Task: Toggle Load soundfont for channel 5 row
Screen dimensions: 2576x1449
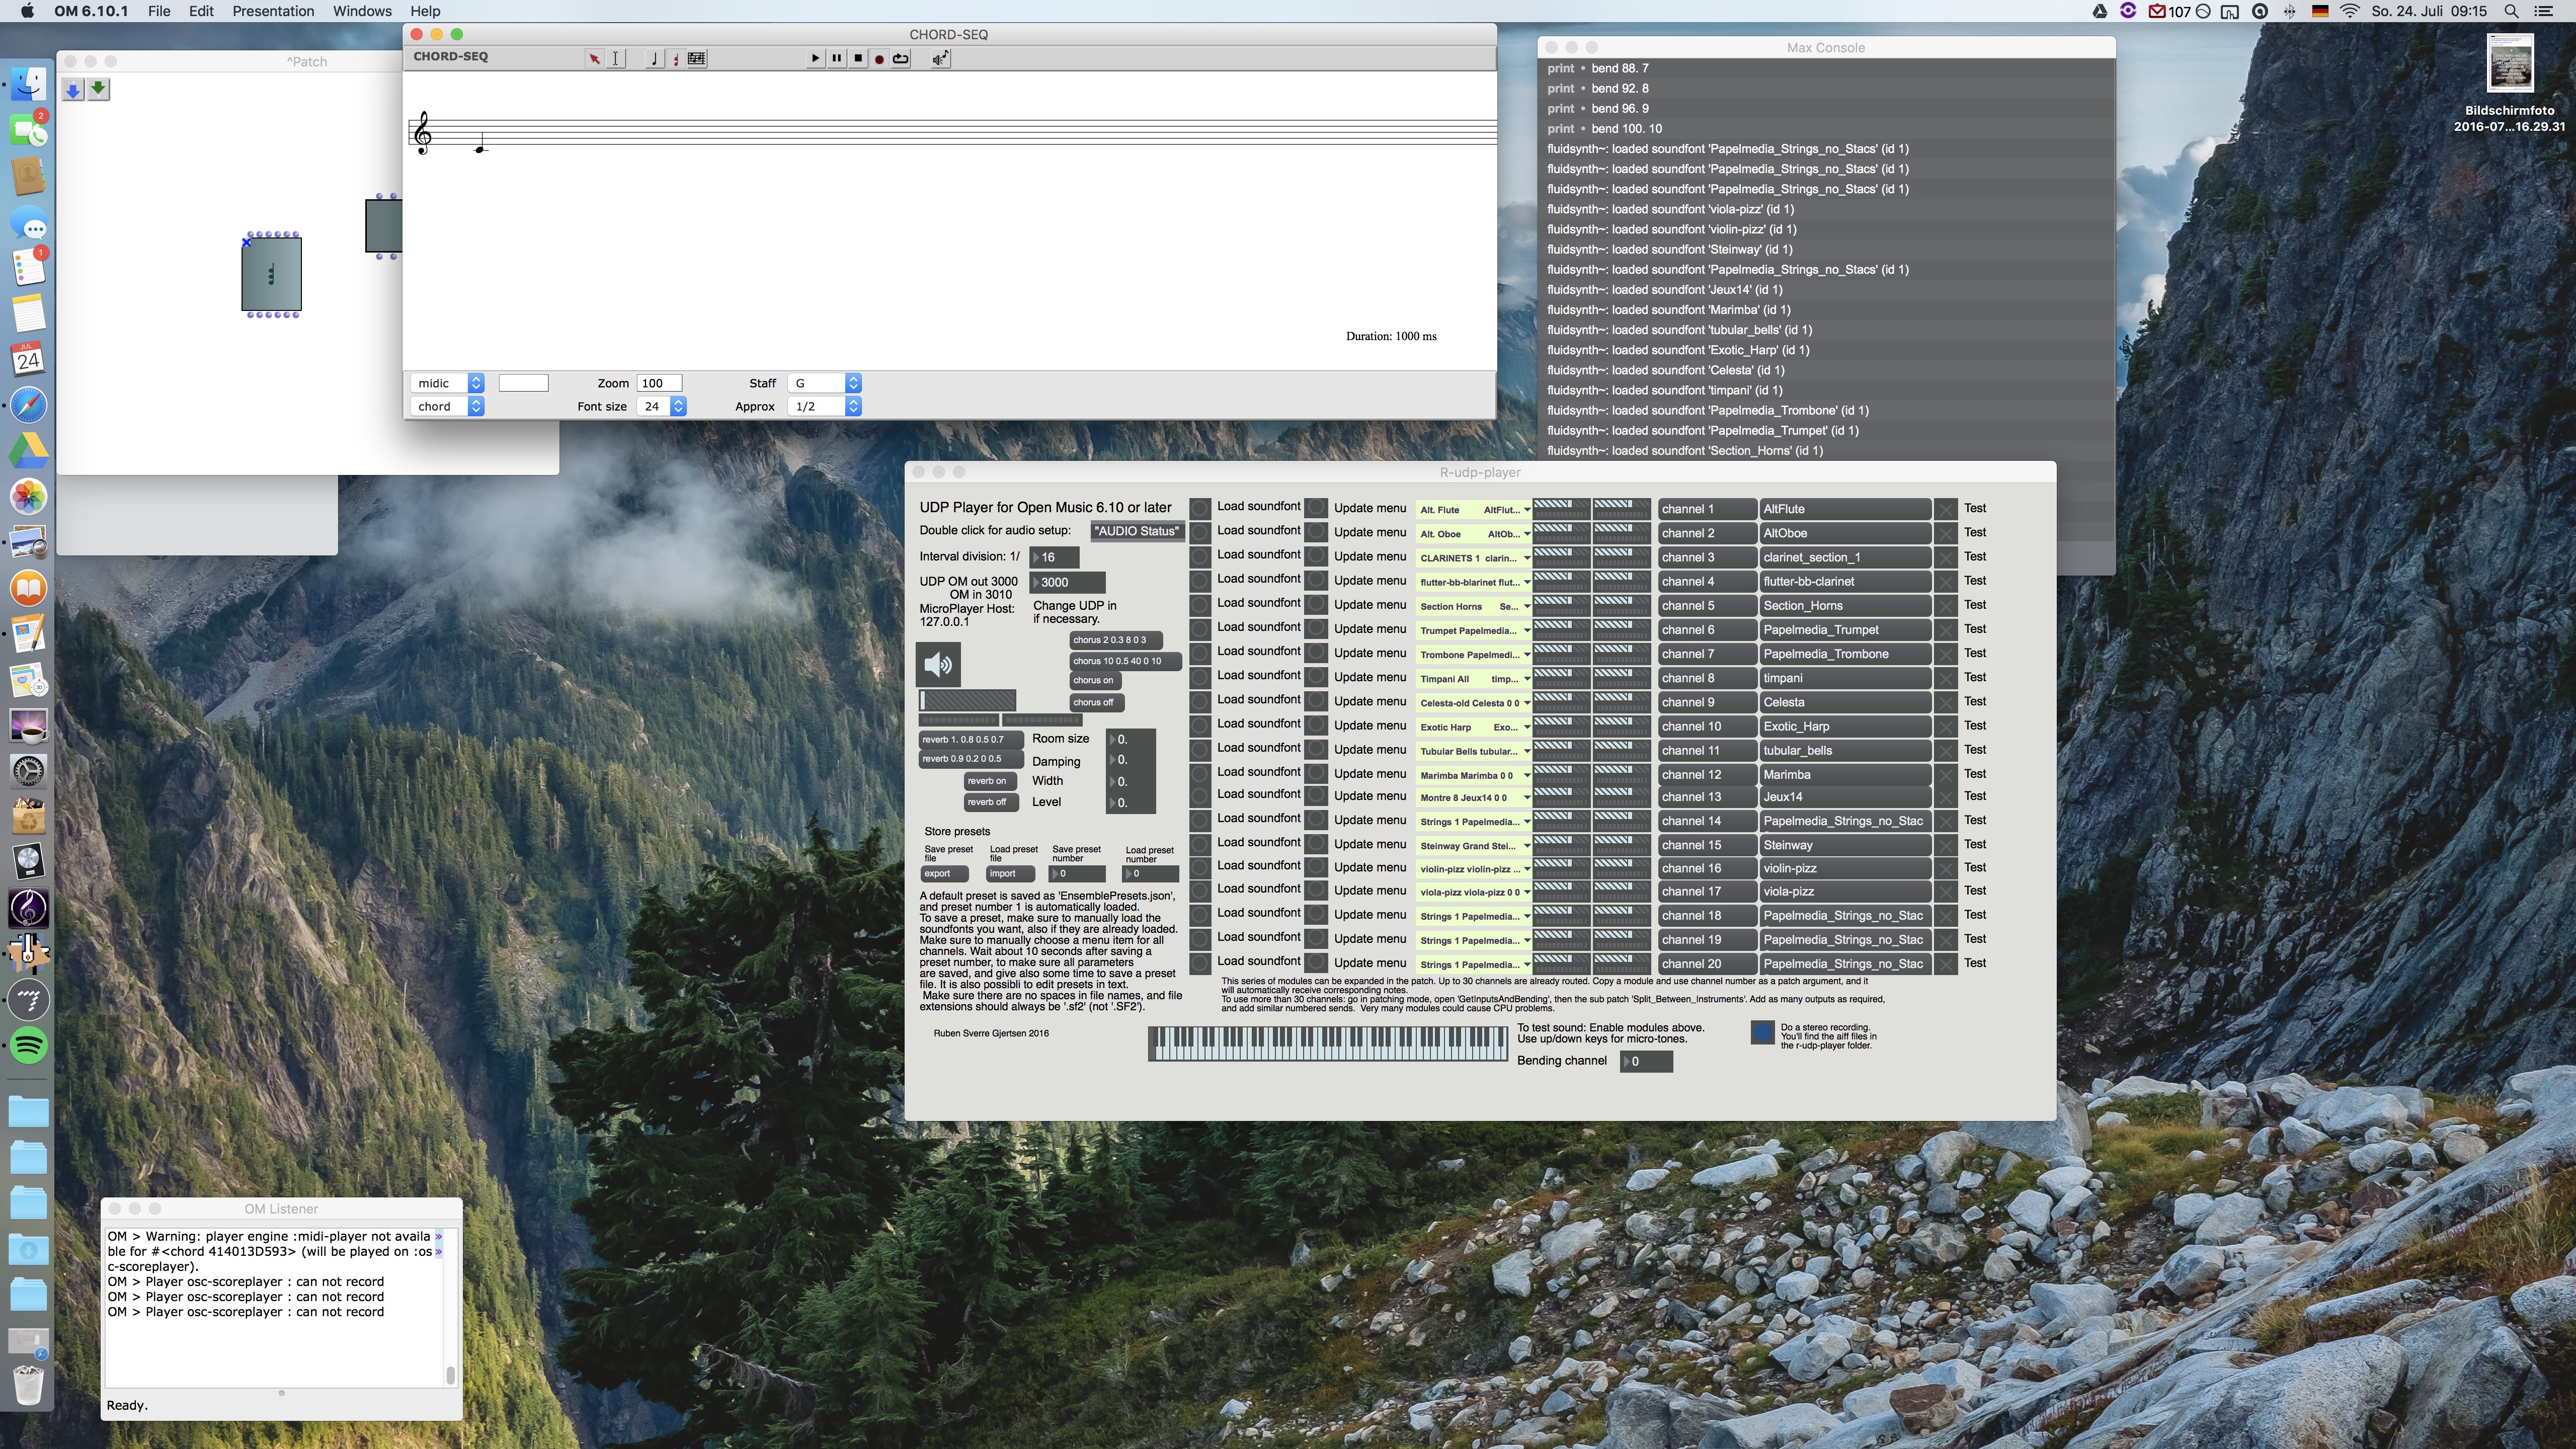Action: point(1200,605)
